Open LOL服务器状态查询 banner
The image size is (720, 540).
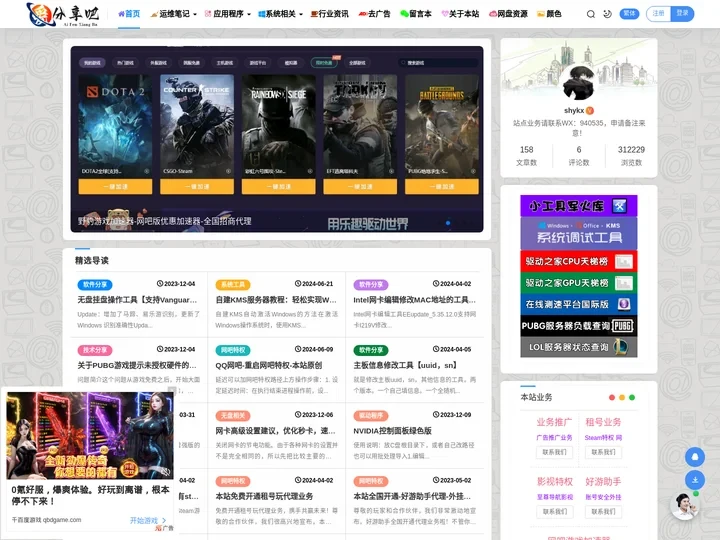coord(579,347)
